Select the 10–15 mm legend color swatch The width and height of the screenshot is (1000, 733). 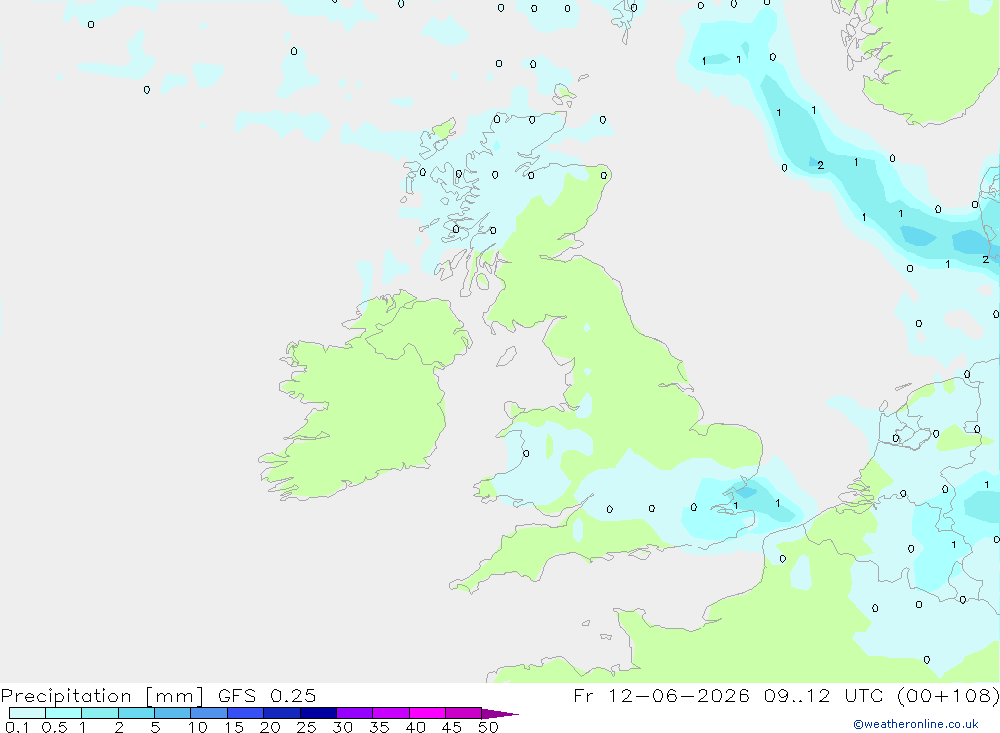pos(209,713)
